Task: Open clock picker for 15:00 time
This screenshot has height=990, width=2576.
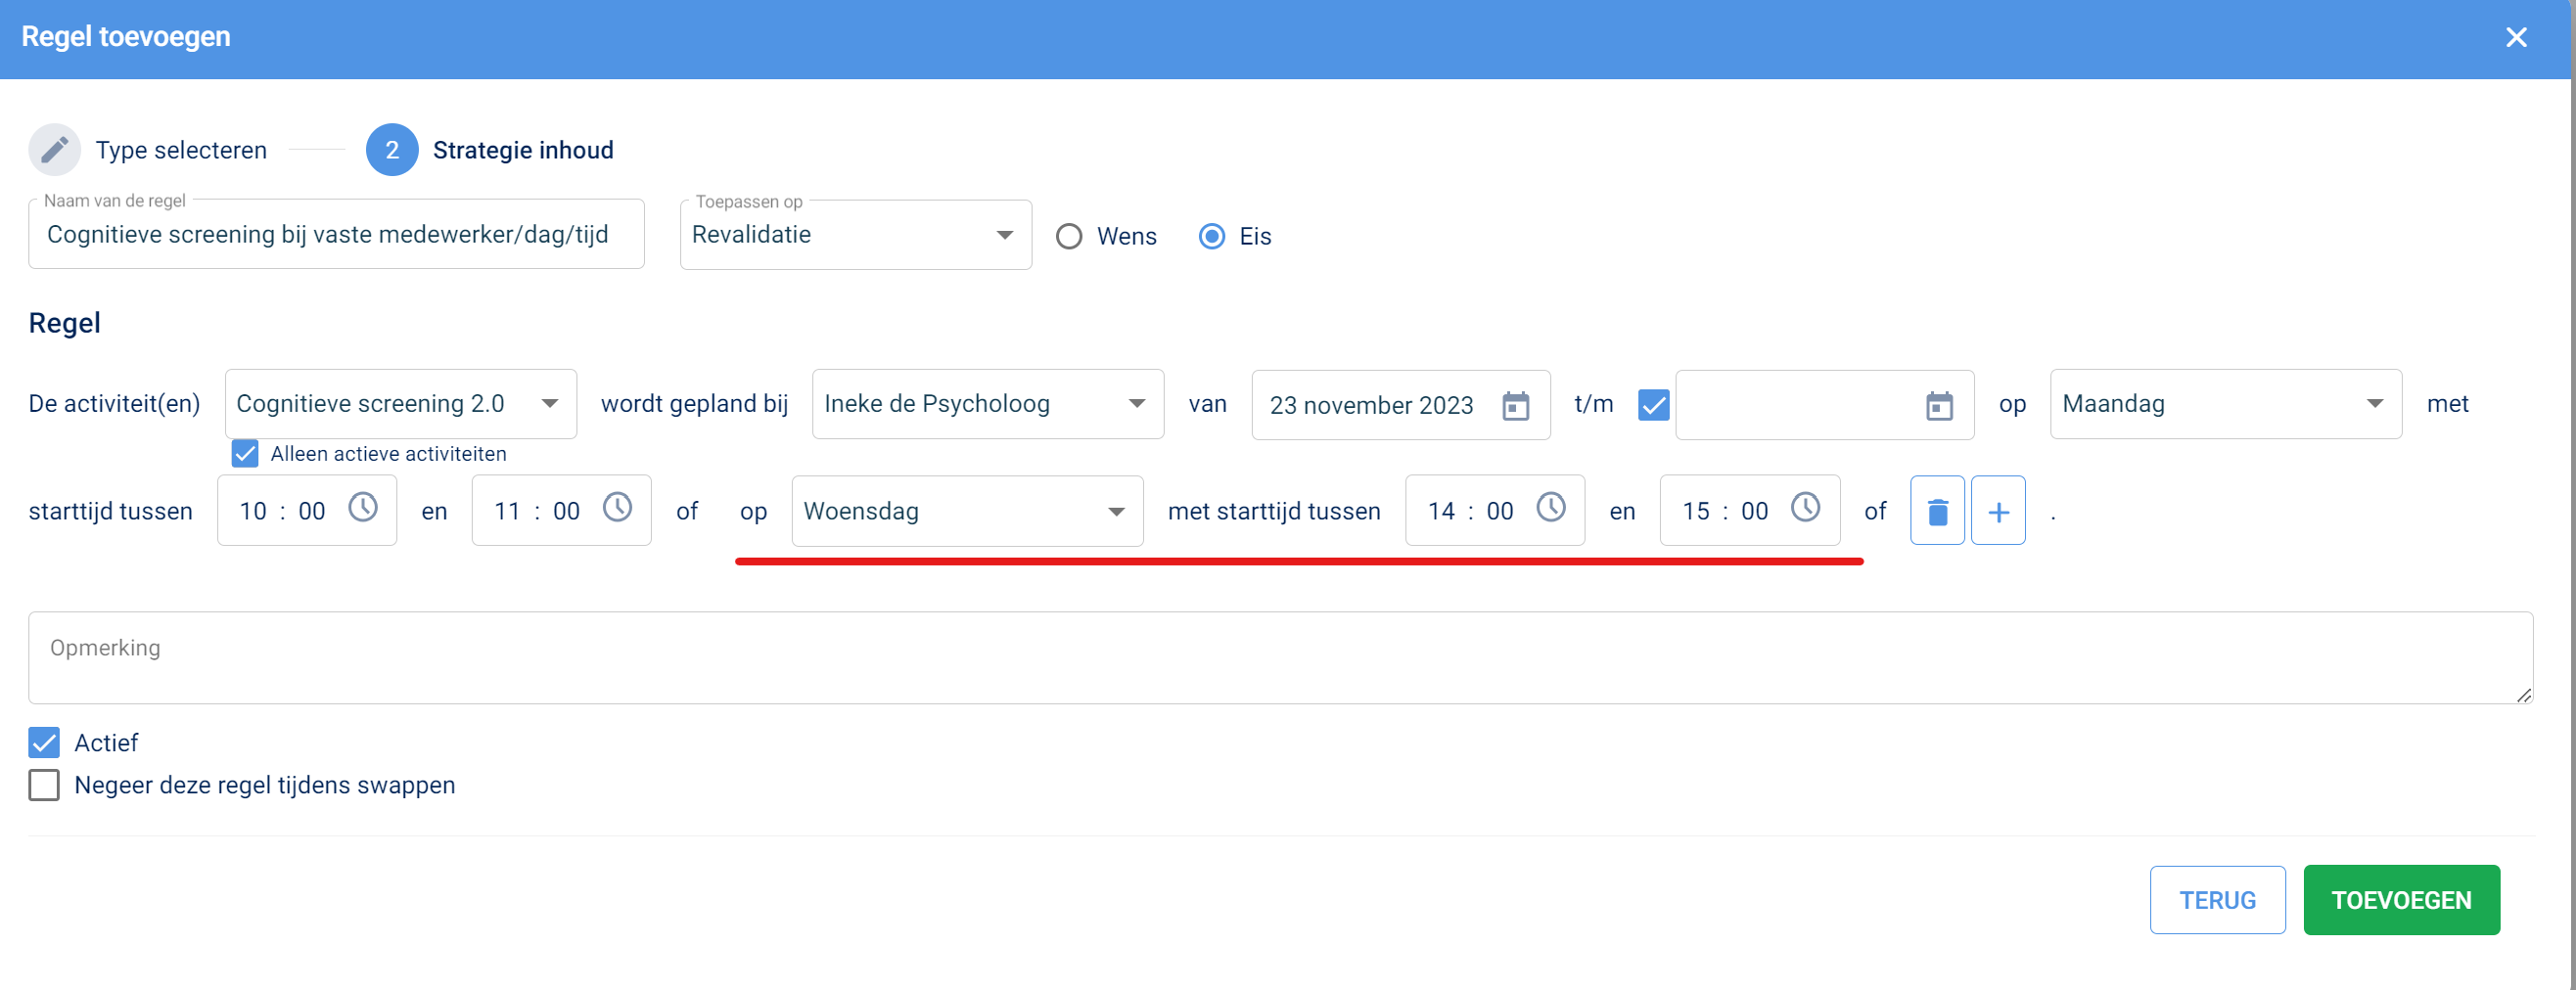Action: coord(1805,508)
